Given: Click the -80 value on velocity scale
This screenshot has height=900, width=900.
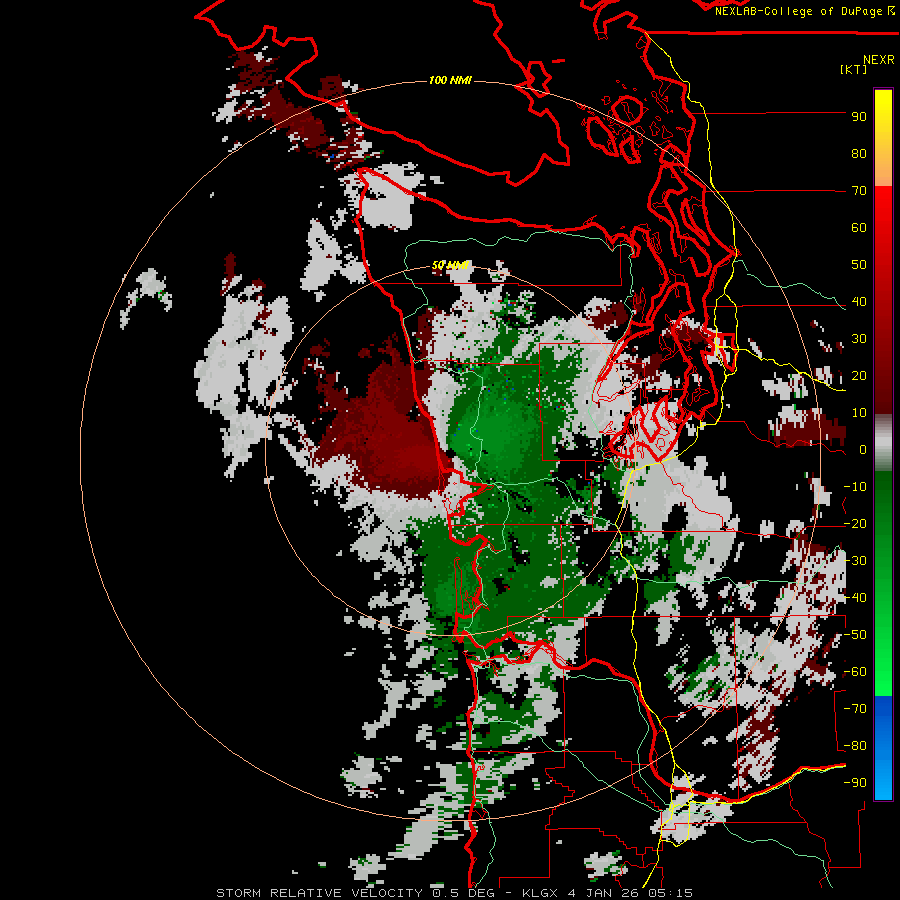Looking at the screenshot, I should [855, 746].
